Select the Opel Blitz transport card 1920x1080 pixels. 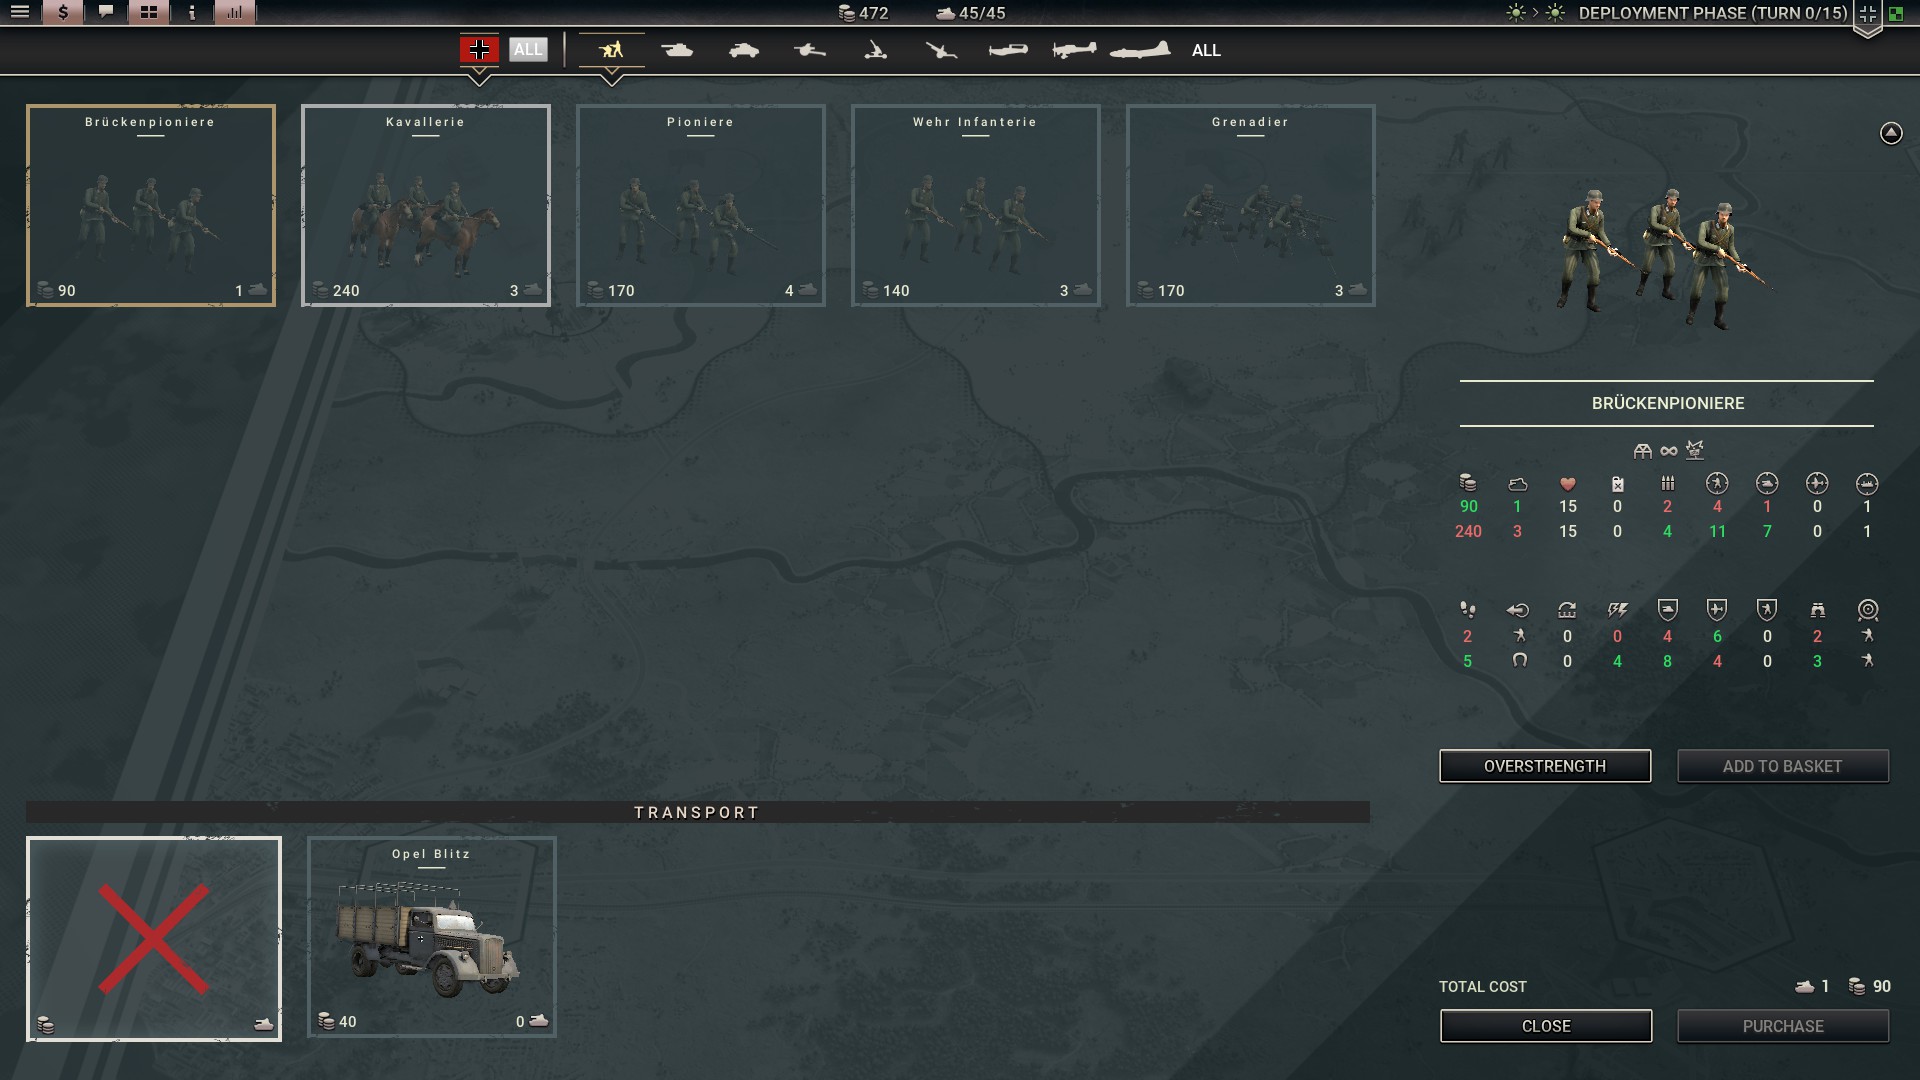432,937
